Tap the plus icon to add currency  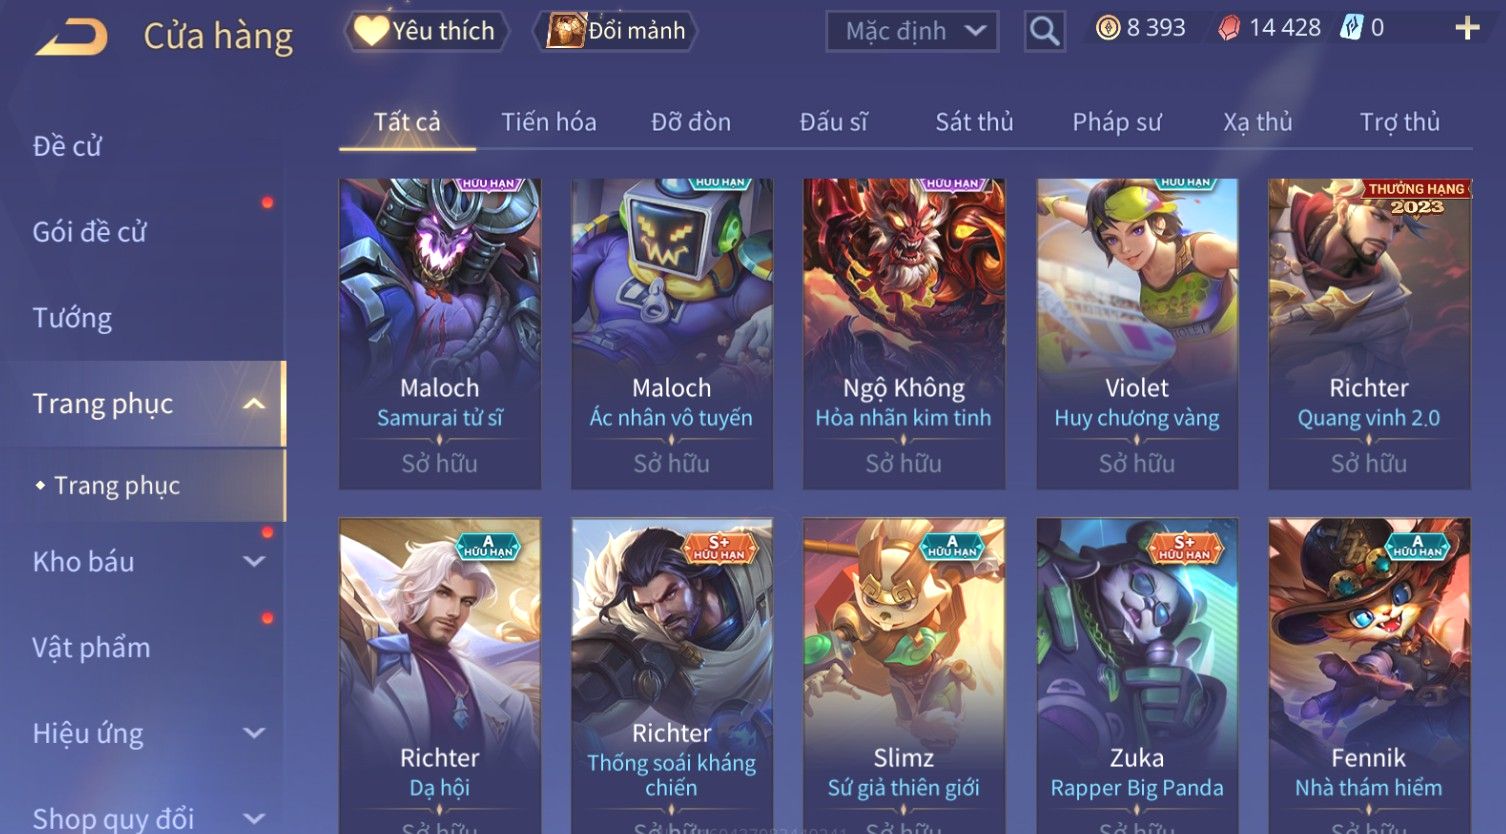[x=1467, y=28]
